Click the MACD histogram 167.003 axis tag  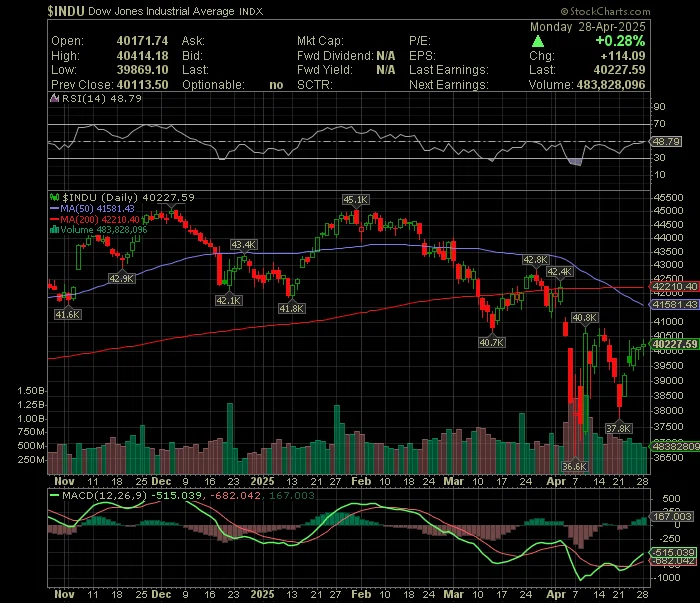[672, 516]
